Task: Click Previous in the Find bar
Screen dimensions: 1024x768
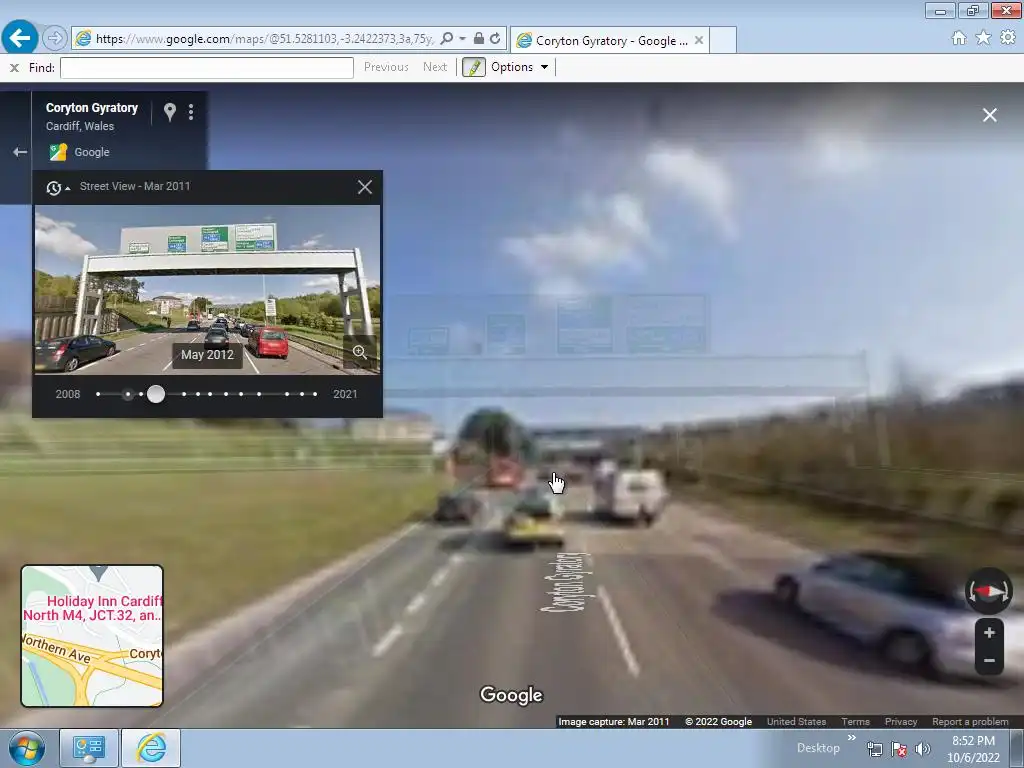Action: click(386, 67)
